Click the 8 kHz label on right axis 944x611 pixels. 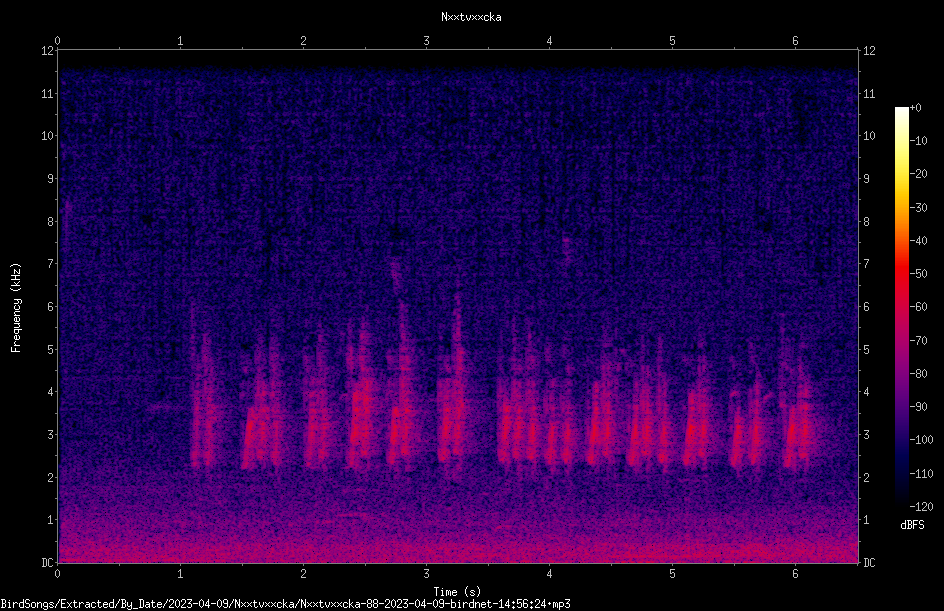point(866,222)
